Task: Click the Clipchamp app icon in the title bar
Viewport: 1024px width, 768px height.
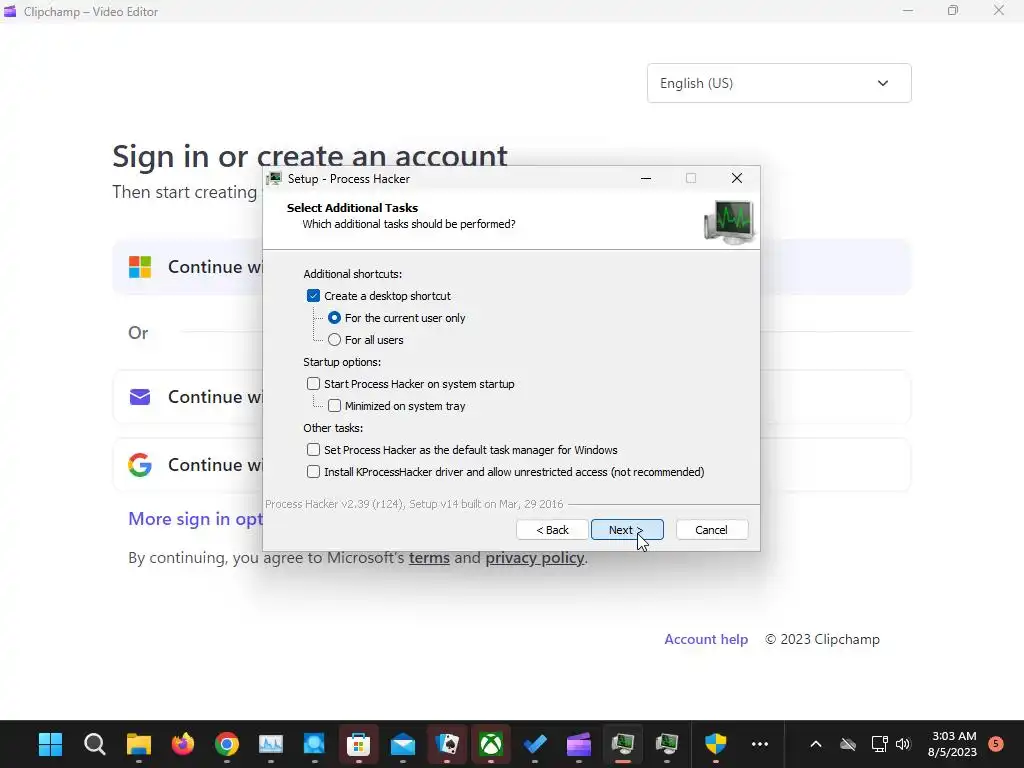Action: pyautogui.click(x=10, y=11)
